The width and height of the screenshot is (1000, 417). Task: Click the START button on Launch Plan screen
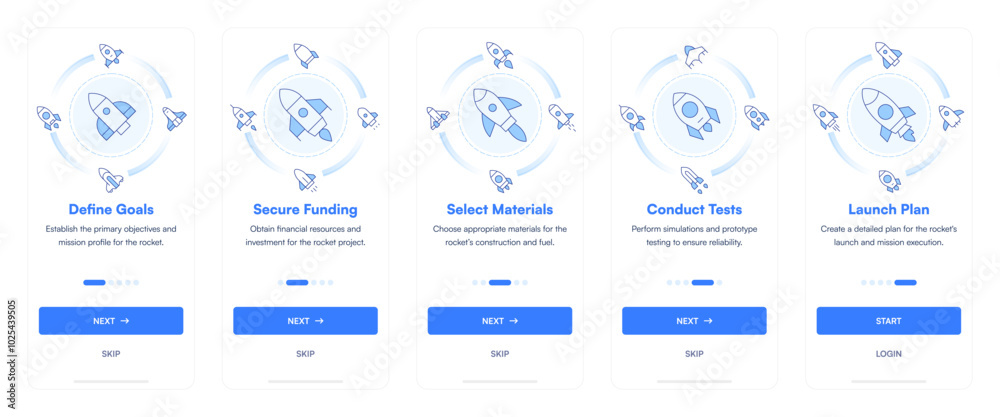[x=889, y=321]
